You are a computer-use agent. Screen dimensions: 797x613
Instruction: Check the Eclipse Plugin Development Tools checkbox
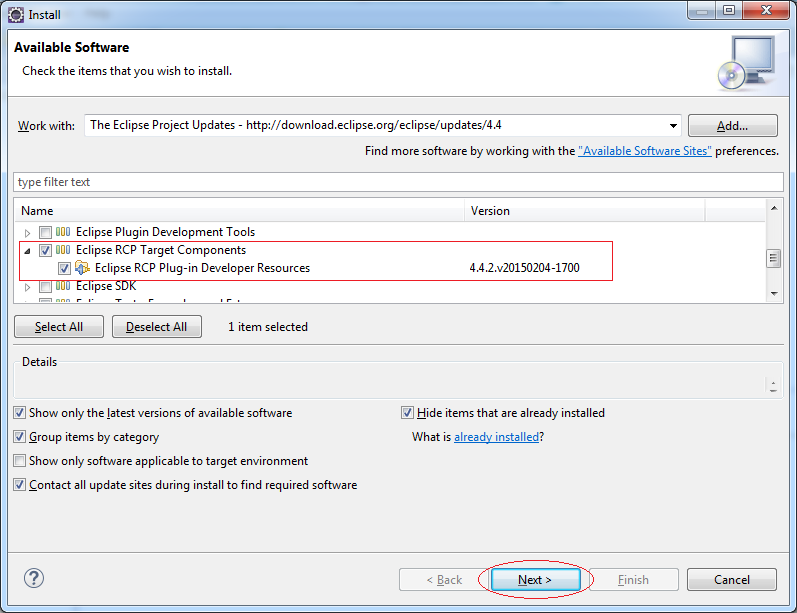(x=45, y=233)
